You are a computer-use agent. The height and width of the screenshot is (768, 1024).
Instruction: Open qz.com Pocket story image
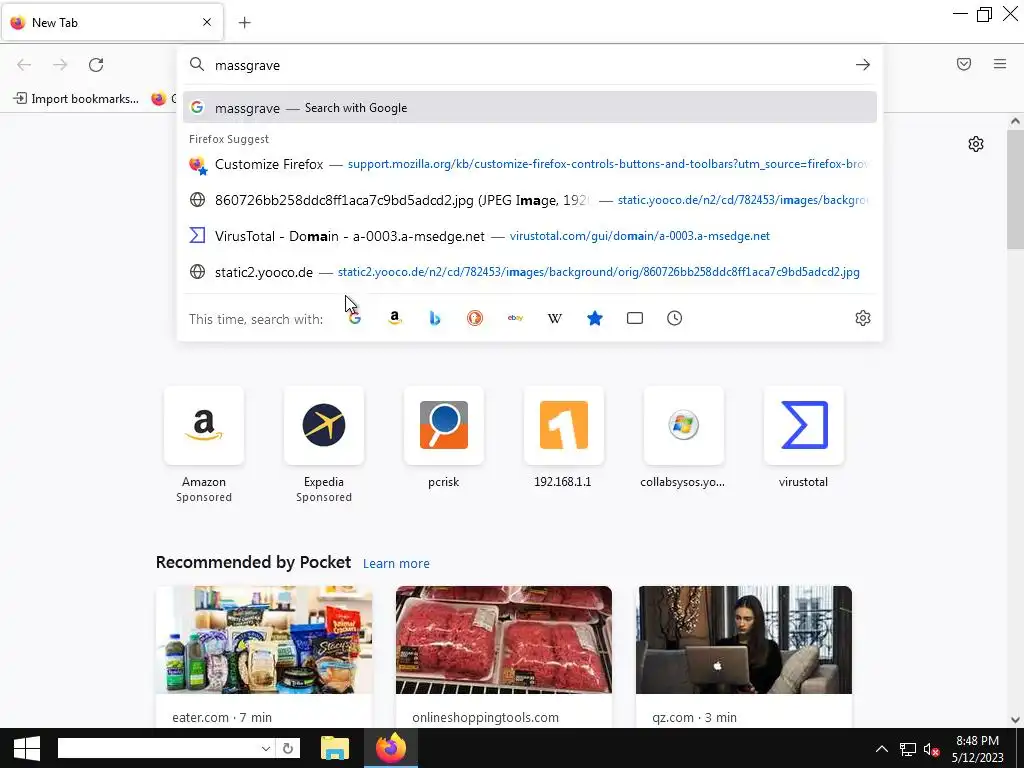pos(744,640)
